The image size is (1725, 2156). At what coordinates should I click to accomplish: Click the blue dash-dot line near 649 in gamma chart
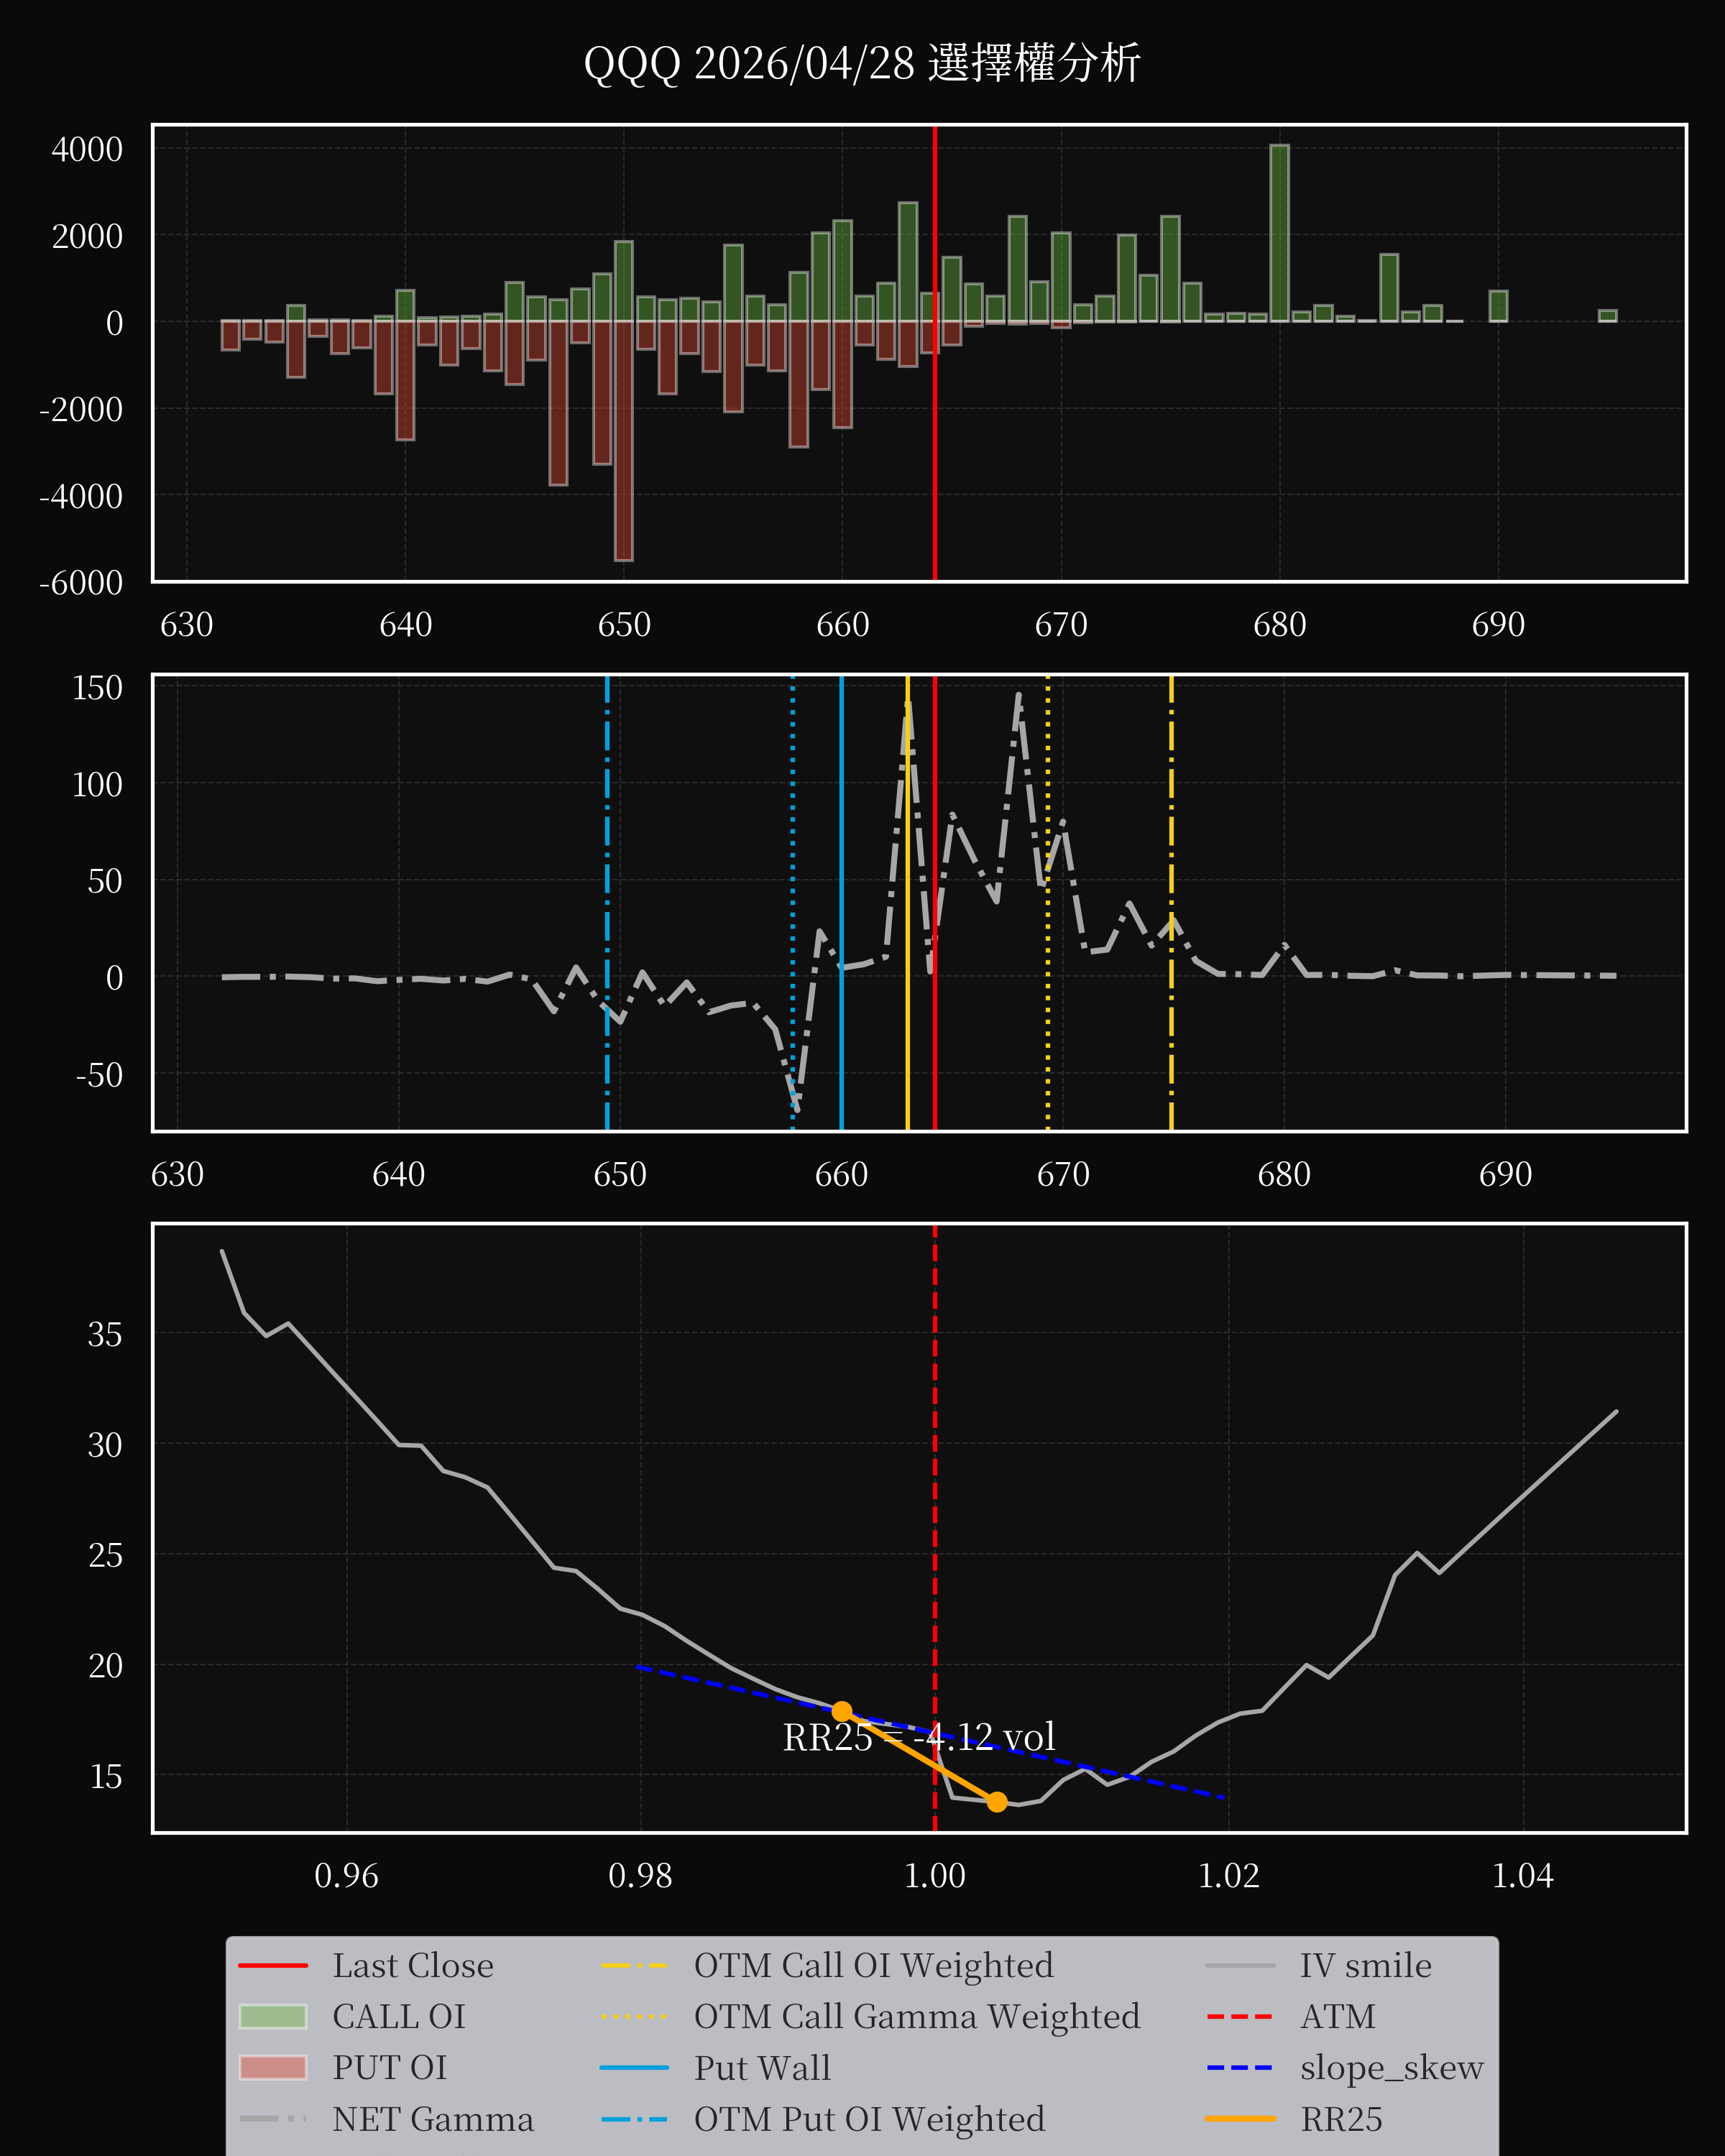(607, 903)
